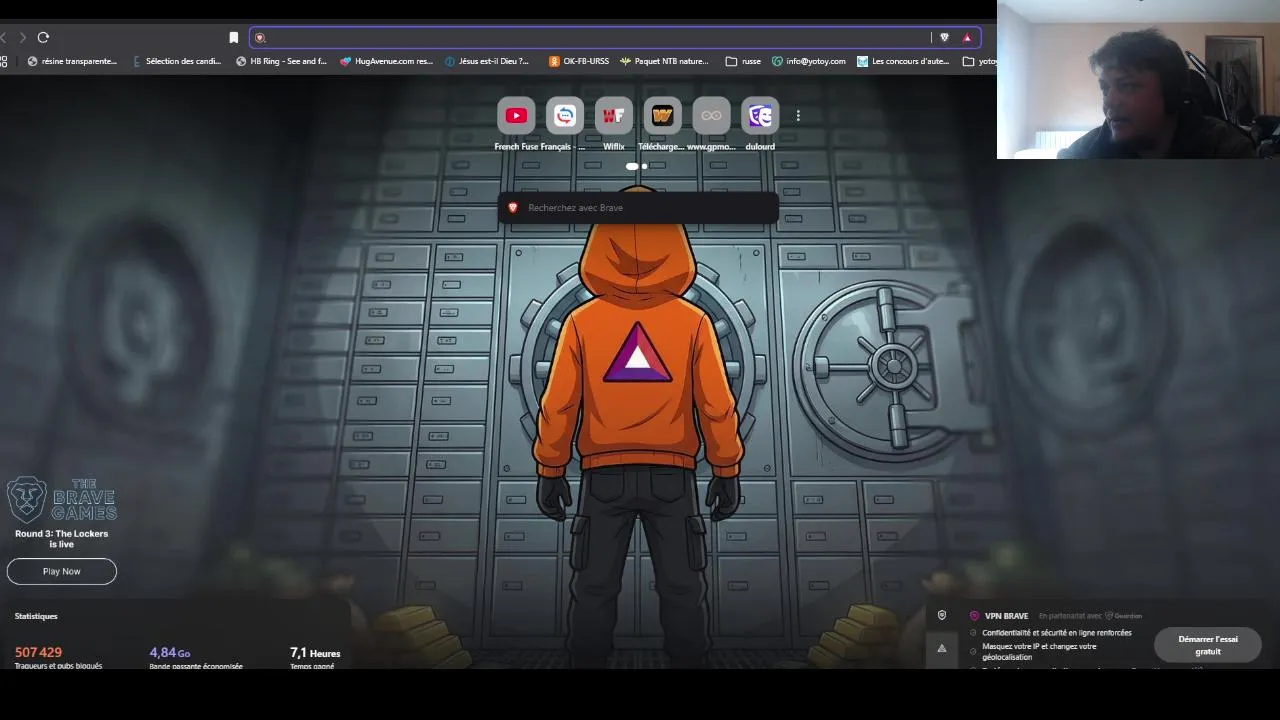Click Démarrer l'essai gratuit VPN button
The image size is (1280, 720).
(x=1208, y=645)
